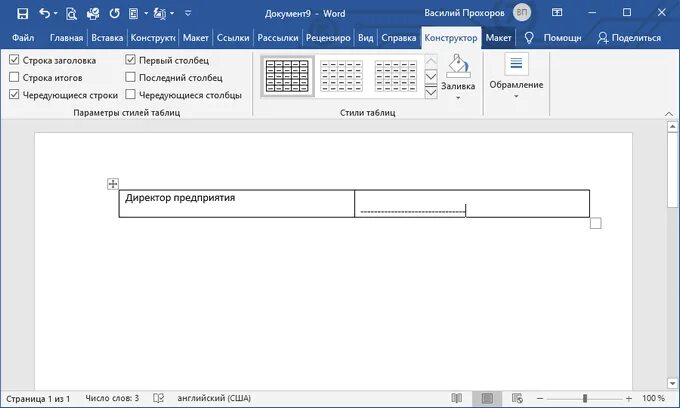This screenshot has width=680, height=408.
Task: Open the table tools Конструктор tab
Action: [451, 38]
